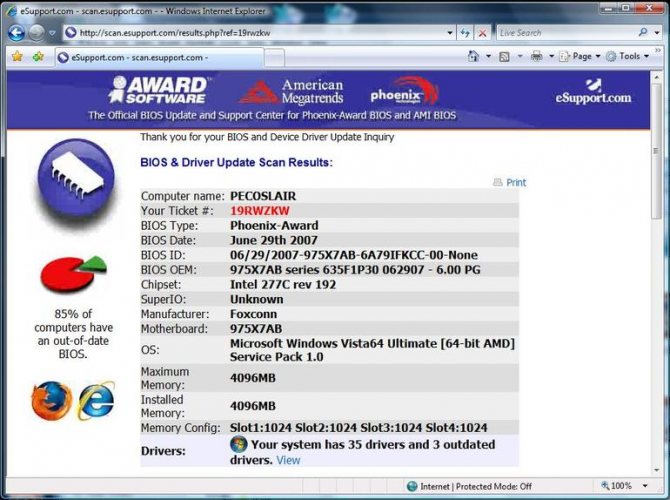Focus the address bar URL field

click(x=255, y=33)
